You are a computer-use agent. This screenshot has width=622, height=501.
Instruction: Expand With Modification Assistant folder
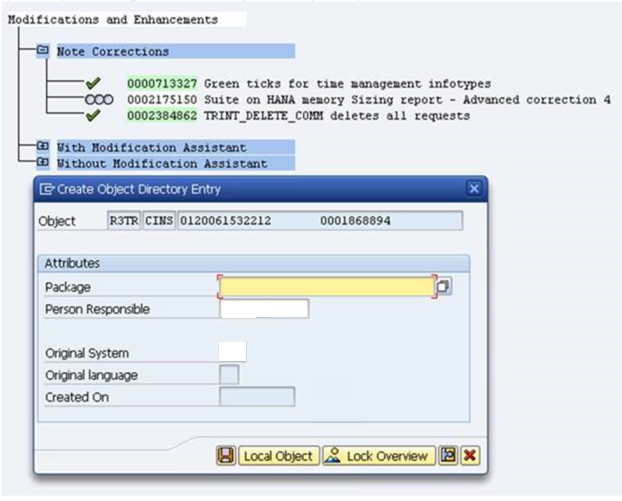(x=43, y=146)
